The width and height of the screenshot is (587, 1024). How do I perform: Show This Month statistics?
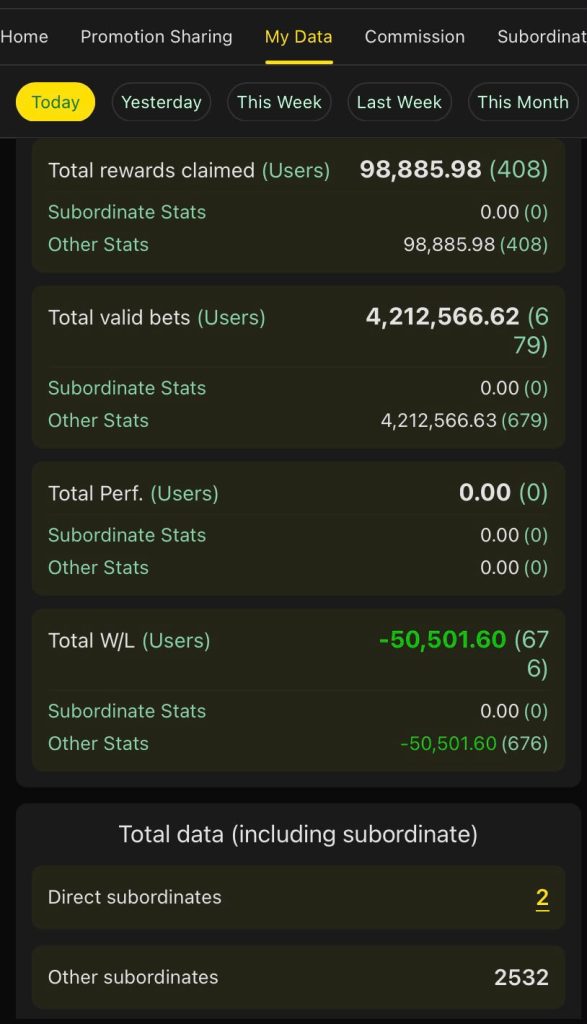[523, 102]
